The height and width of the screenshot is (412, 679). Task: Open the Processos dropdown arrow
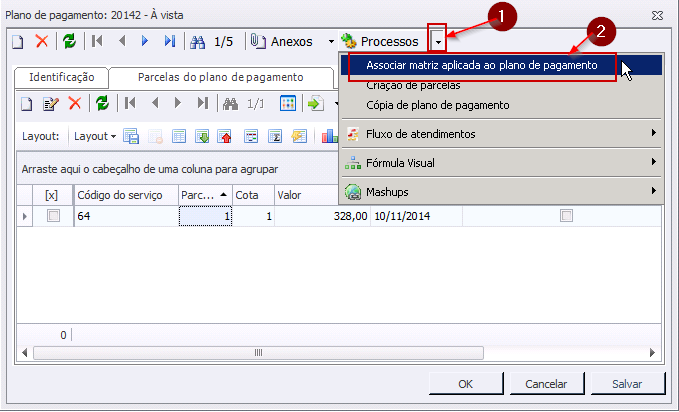tap(438, 41)
